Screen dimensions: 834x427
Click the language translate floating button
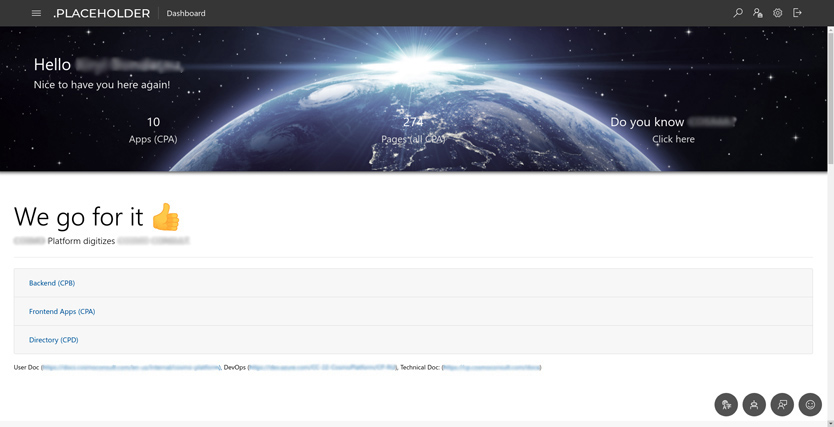click(726, 404)
